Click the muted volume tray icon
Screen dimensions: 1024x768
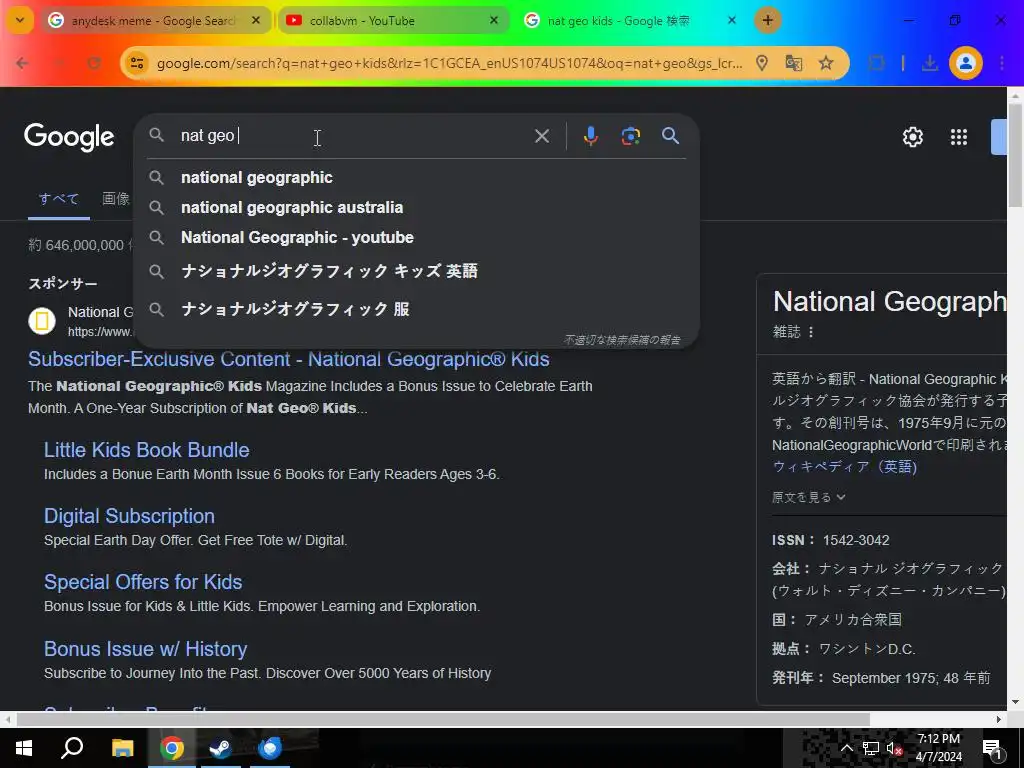tap(894, 748)
